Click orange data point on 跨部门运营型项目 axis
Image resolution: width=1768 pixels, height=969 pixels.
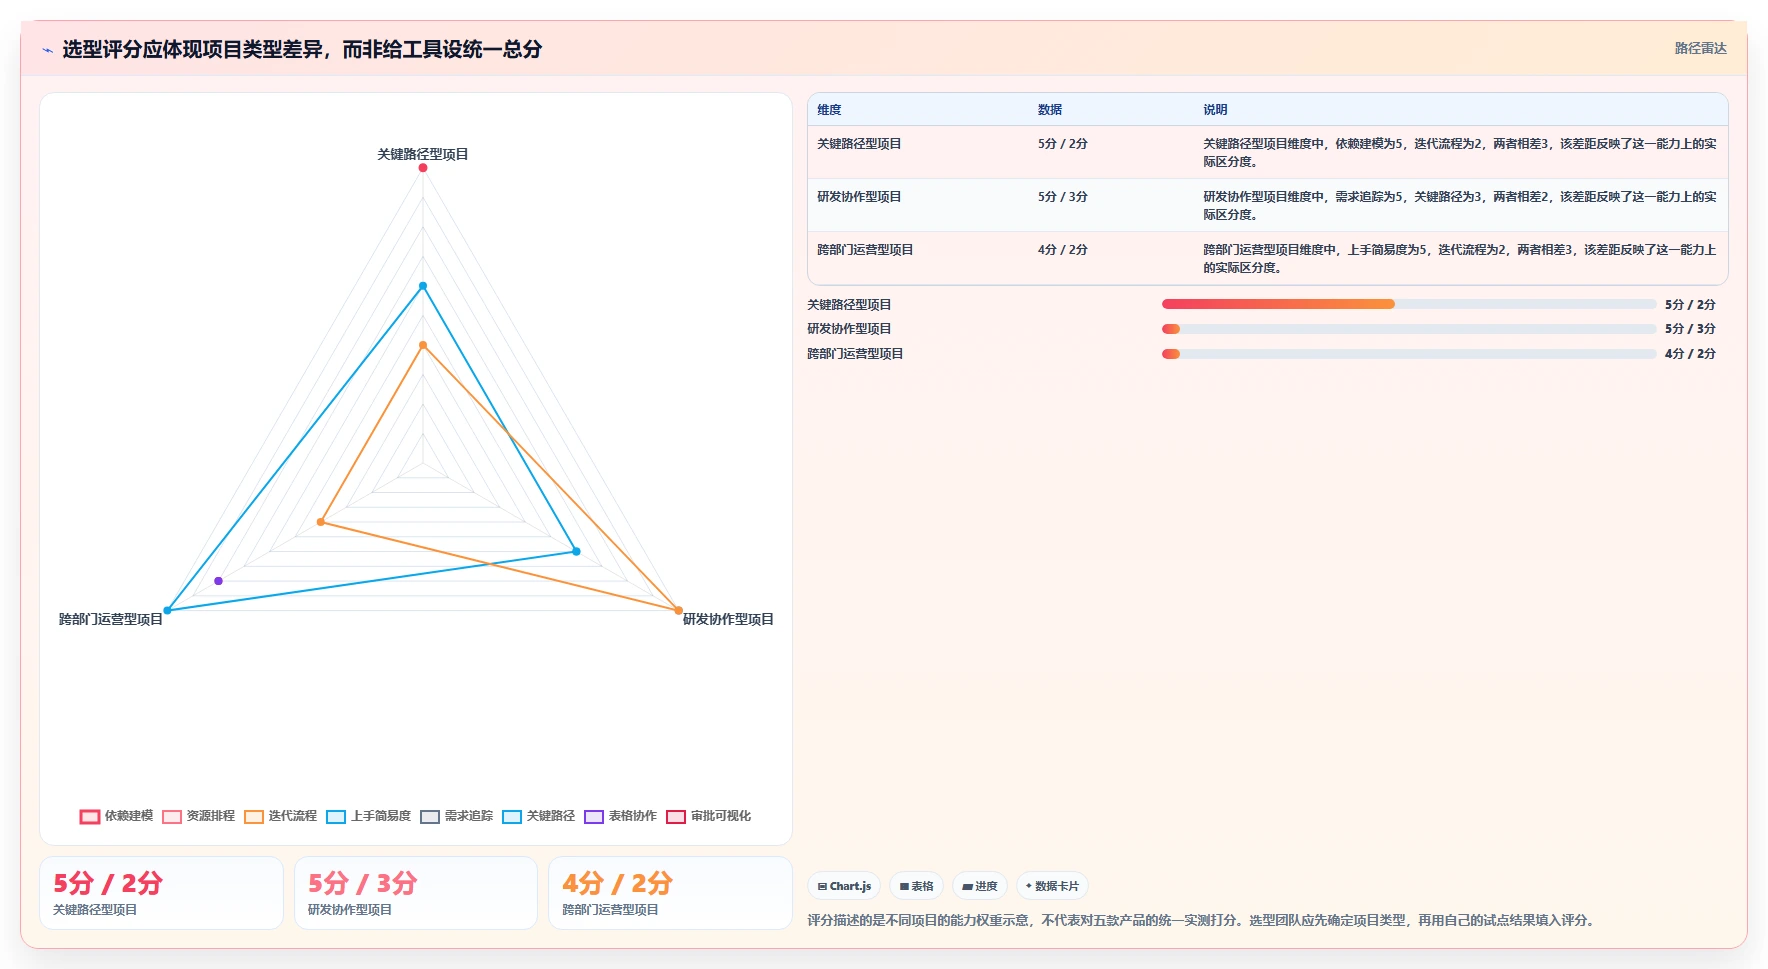[x=321, y=522]
